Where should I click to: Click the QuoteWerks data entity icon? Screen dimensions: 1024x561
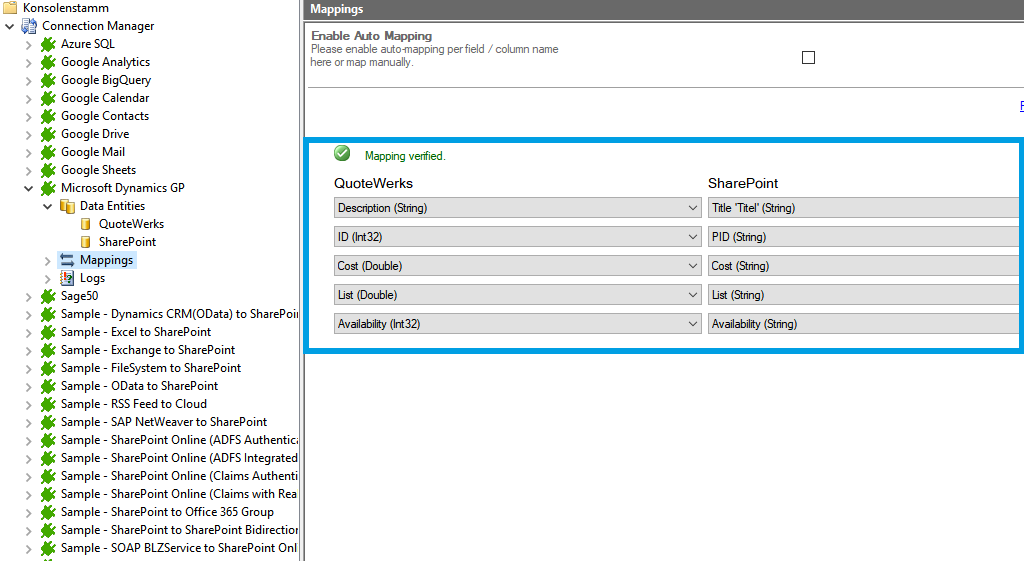click(x=86, y=224)
